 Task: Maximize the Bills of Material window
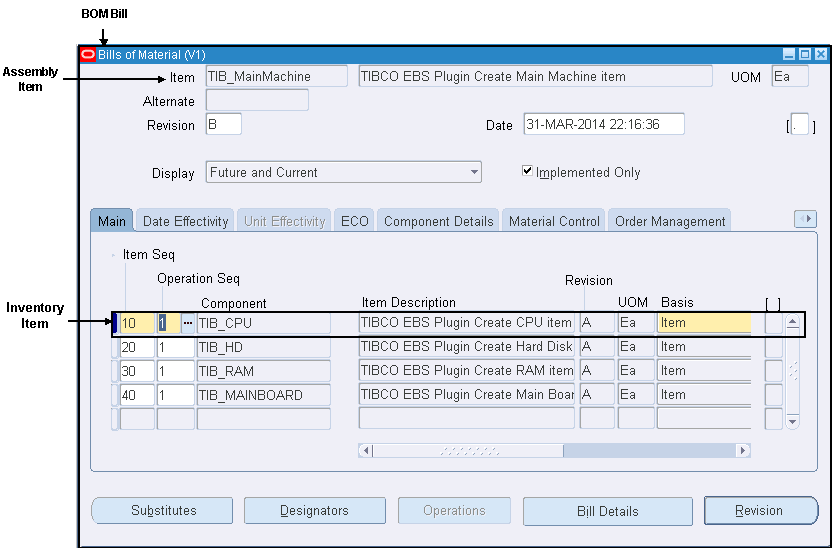point(805,54)
